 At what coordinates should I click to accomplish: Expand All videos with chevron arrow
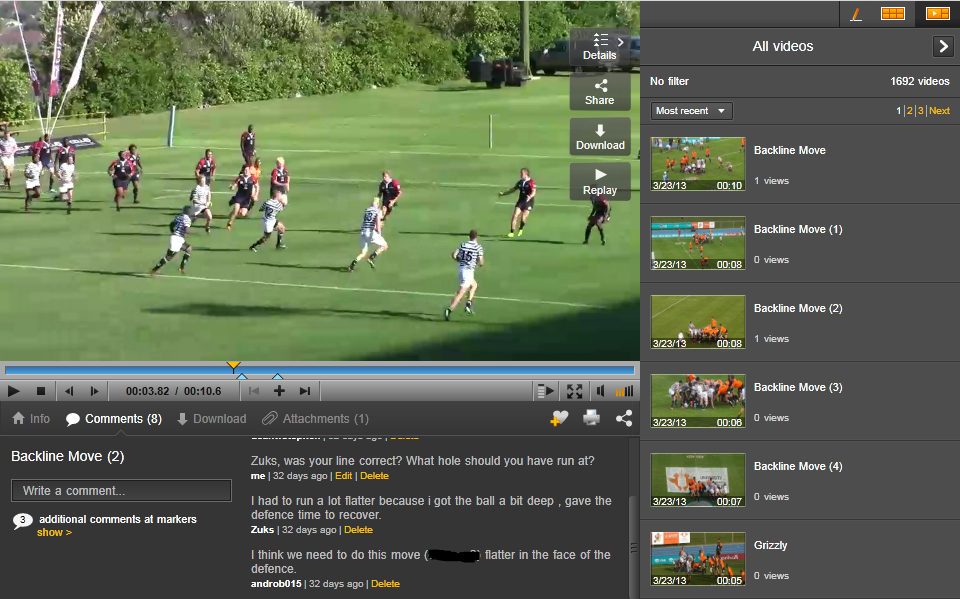(943, 46)
